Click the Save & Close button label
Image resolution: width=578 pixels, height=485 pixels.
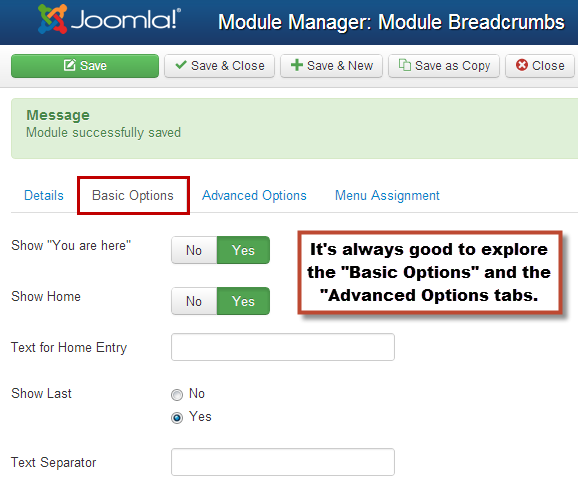(x=228, y=66)
